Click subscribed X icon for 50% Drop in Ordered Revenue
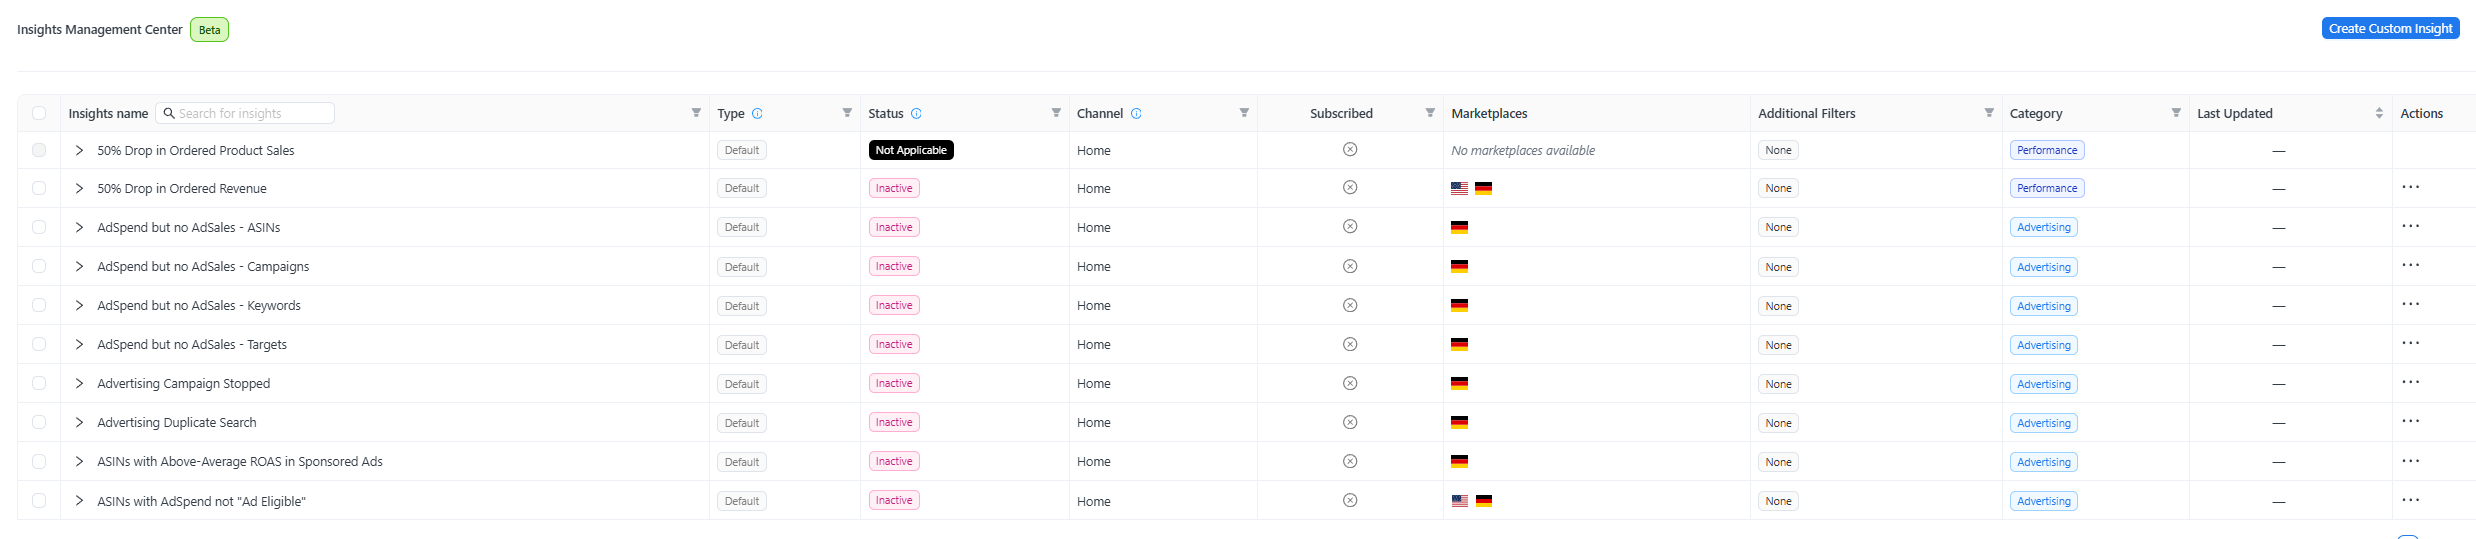 (1350, 187)
